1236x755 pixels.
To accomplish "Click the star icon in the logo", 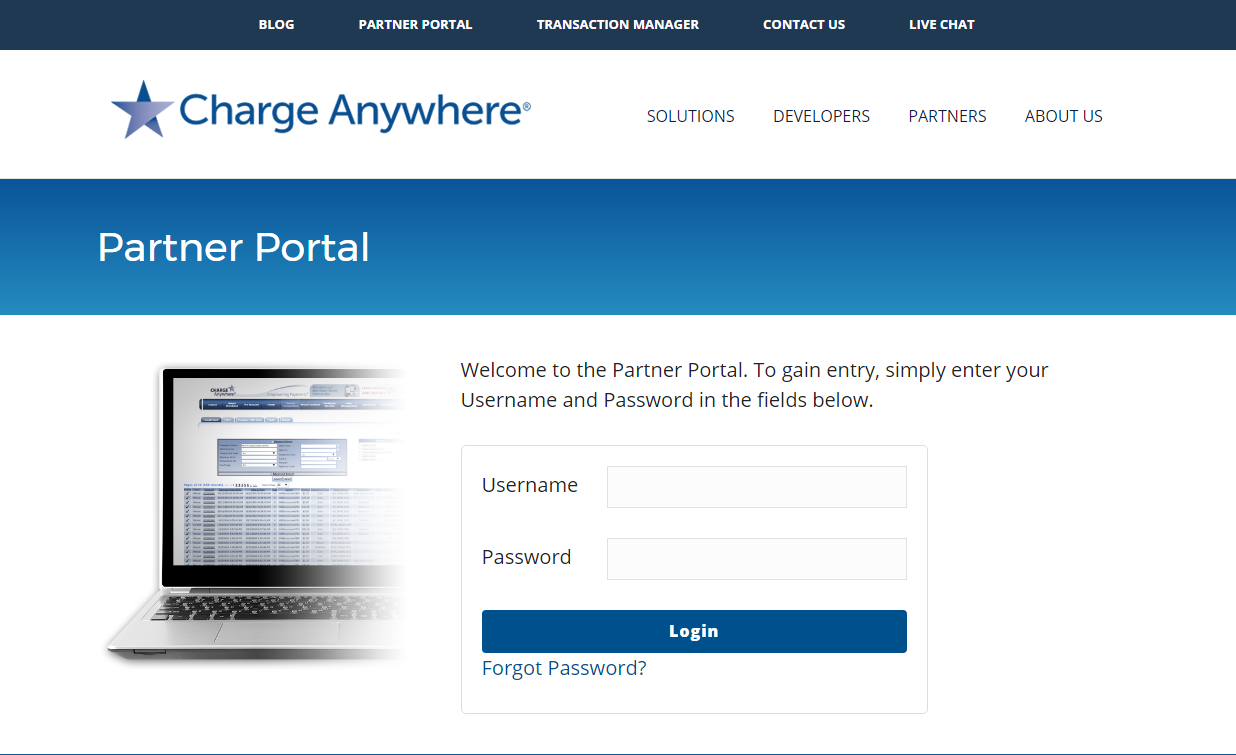I will pos(142,109).
